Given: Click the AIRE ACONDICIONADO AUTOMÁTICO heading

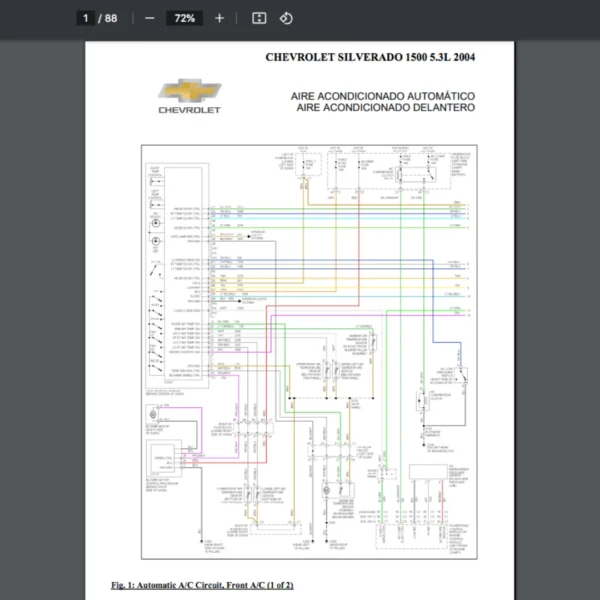Looking at the screenshot, I should tap(382, 96).
